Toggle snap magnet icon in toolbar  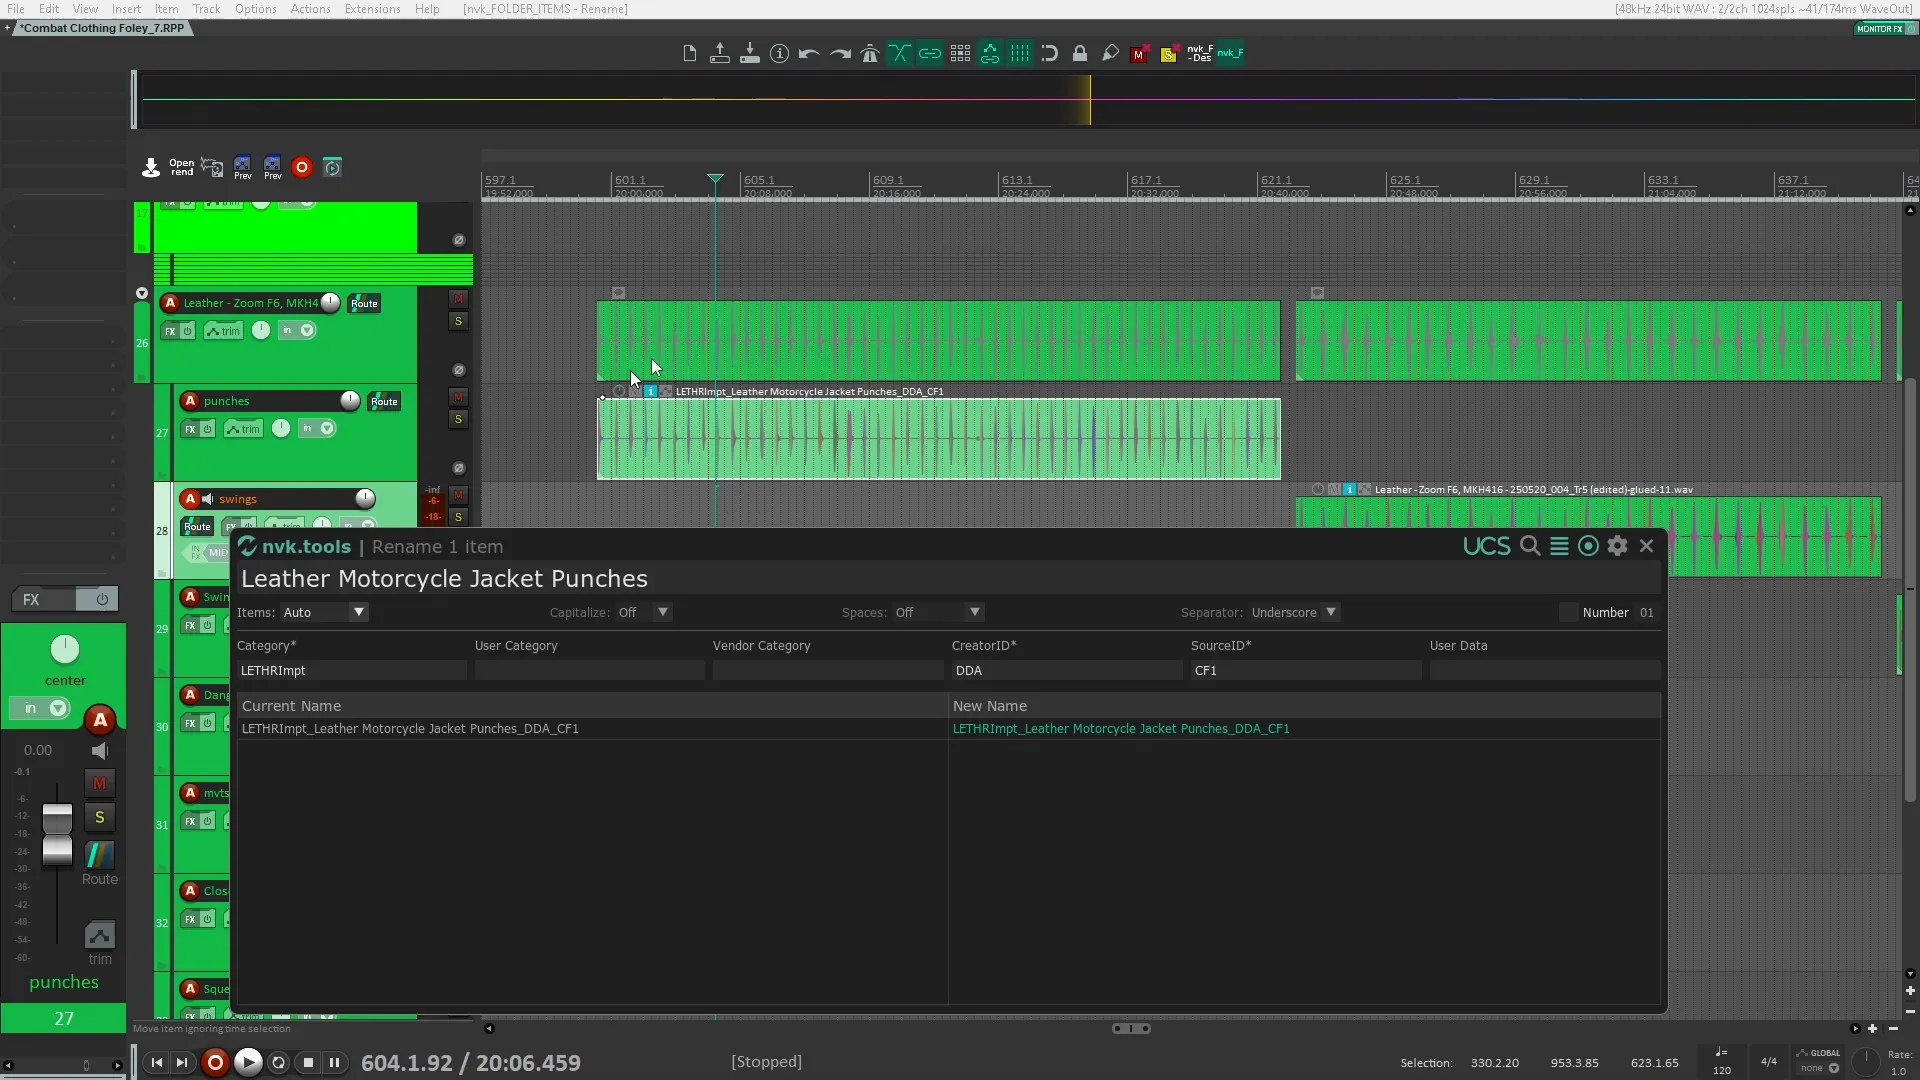[1049, 54]
